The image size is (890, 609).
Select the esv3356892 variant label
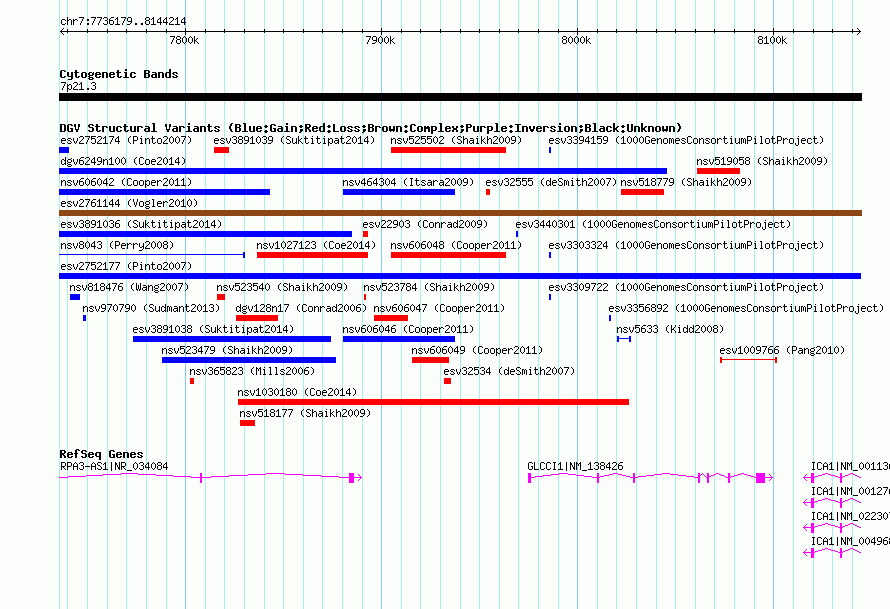pos(746,308)
